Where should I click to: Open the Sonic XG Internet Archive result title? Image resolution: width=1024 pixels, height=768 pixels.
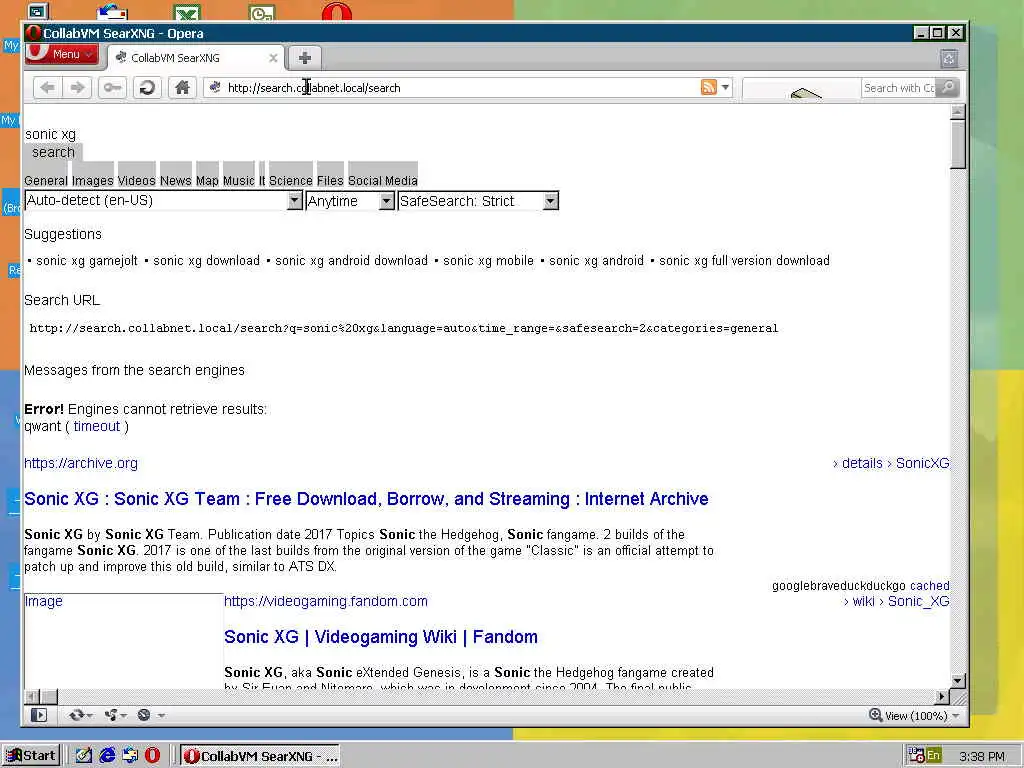(366, 499)
